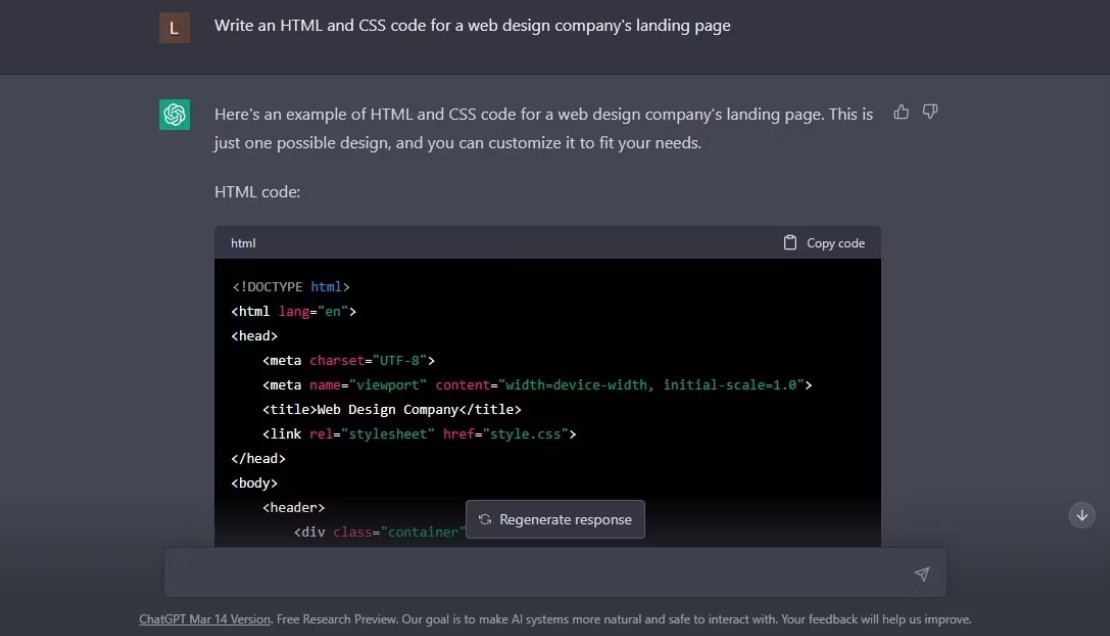This screenshot has height=636, width=1110.
Task: Focus the message input box
Action: pos(540,574)
